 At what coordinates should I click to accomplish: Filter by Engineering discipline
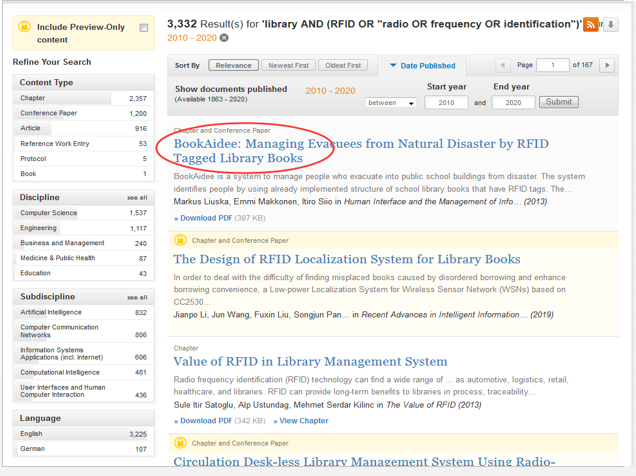(x=84, y=228)
